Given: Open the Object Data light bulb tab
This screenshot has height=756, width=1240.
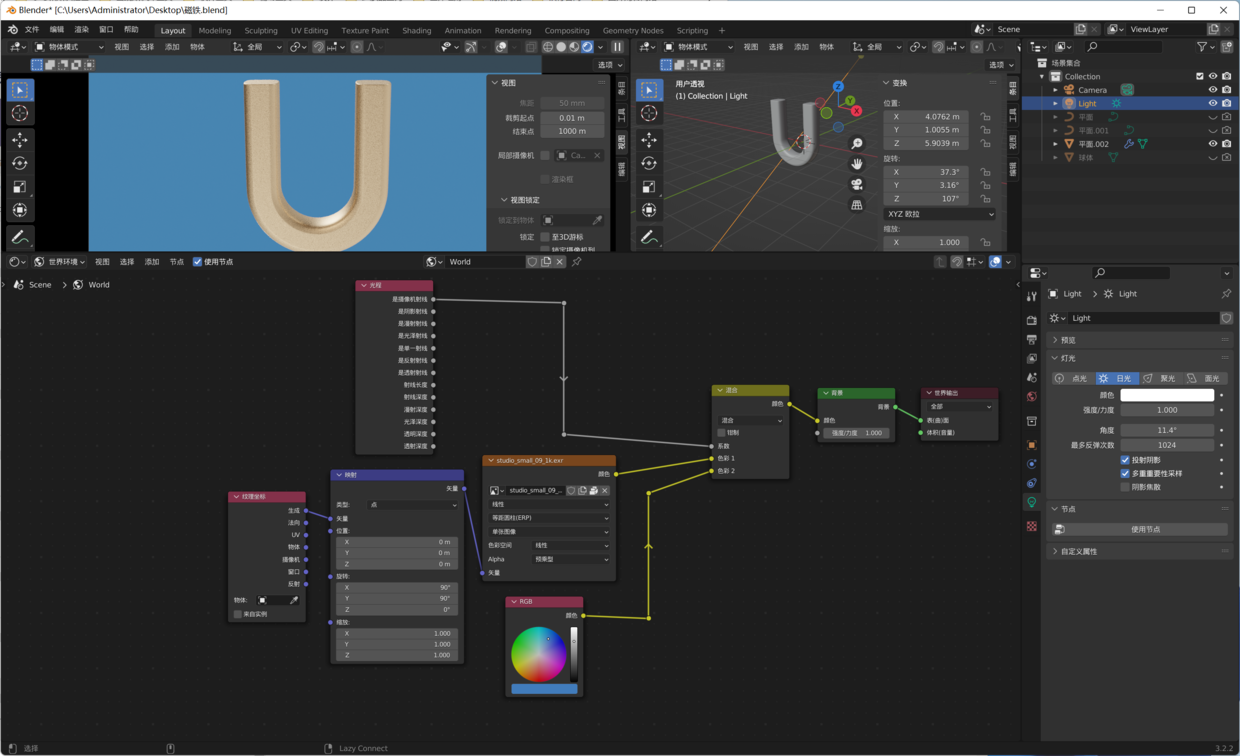Looking at the screenshot, I should tap(1032, 503).
